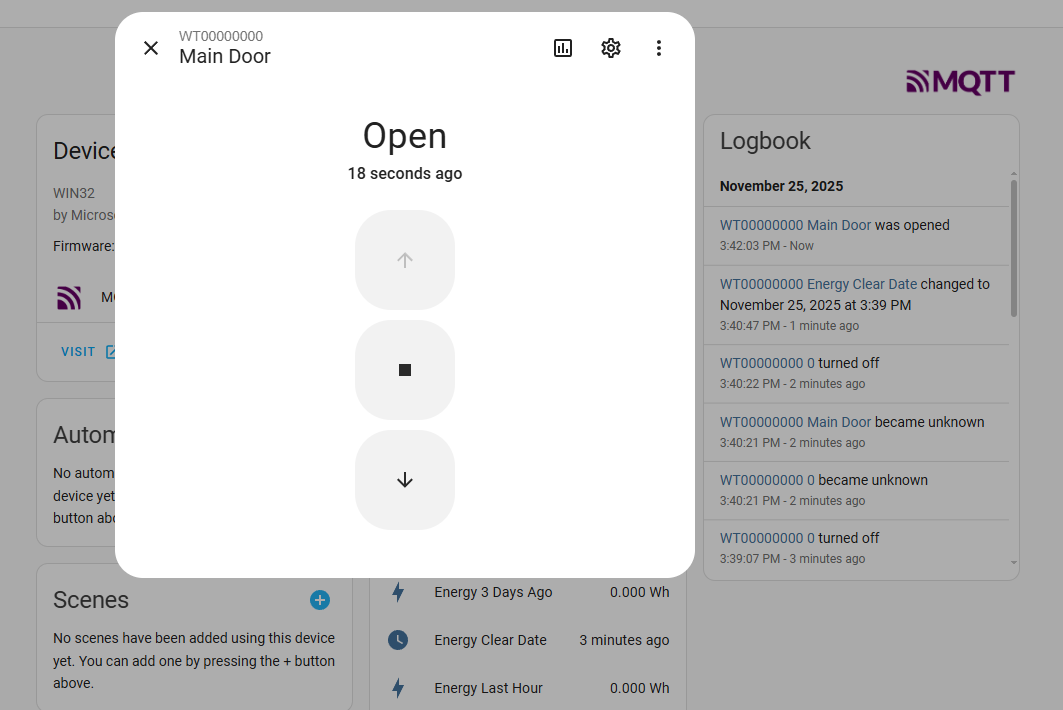This screenshot has height=710, width=1063.
Task: Click the Energy Last Hour row
Action: tap(528, 688)
